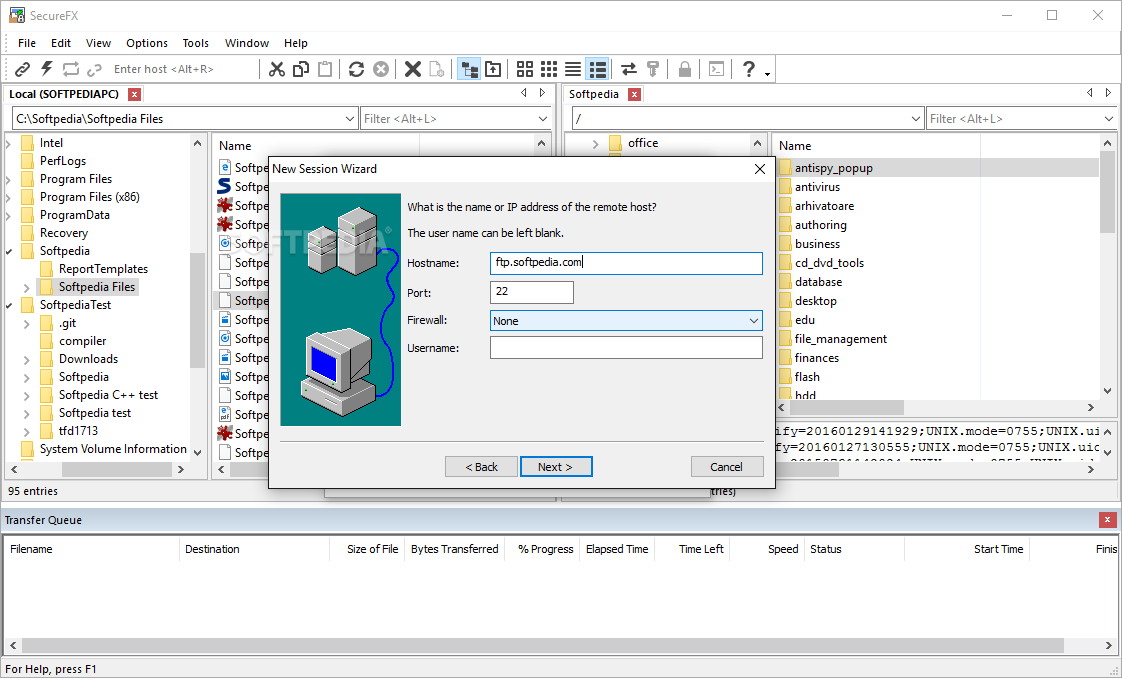
Task: Switch to small icons grid view
Action: click(549, 69)
